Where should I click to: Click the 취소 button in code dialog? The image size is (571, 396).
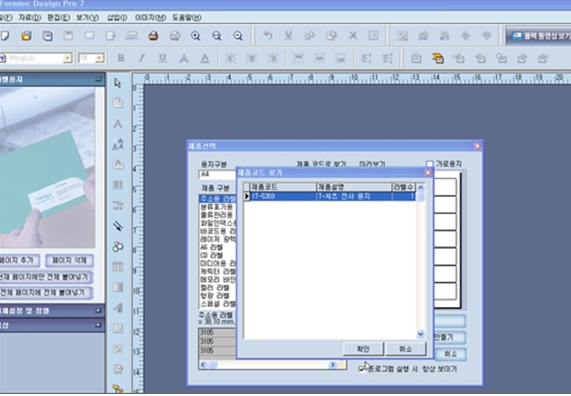pos(405,349)
